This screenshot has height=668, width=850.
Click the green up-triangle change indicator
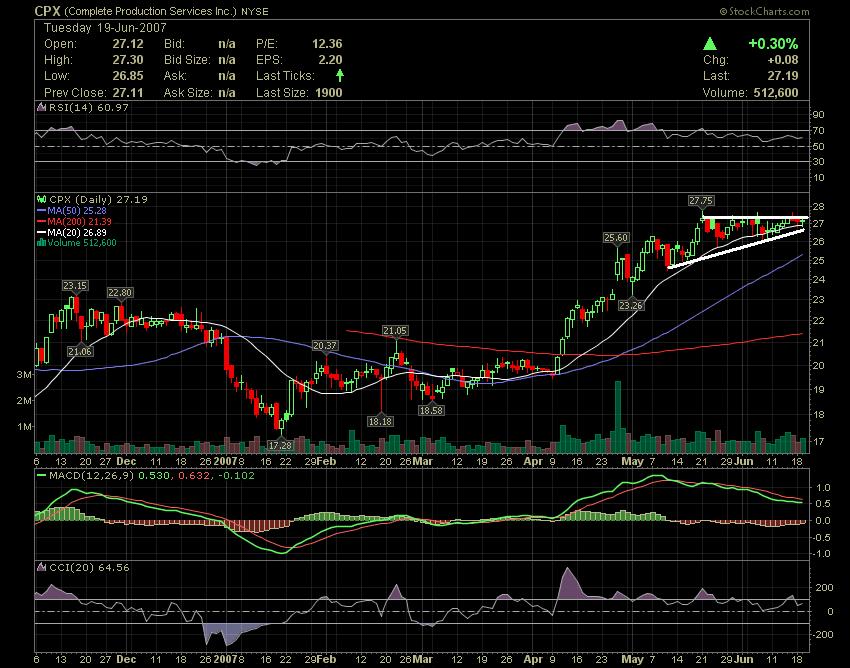[710, 43]
